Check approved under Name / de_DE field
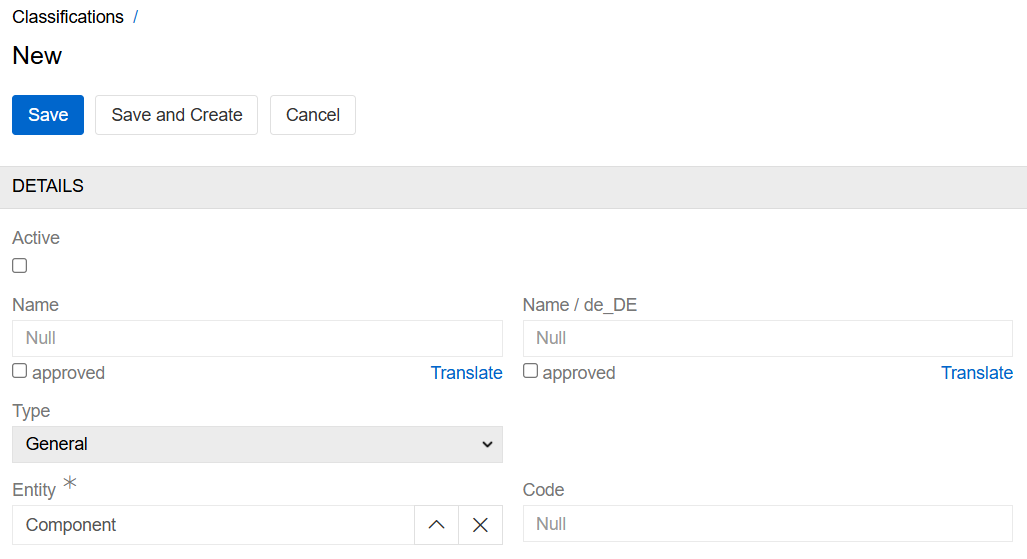The height and width of the screenshot is (559, 1027). 531,371
